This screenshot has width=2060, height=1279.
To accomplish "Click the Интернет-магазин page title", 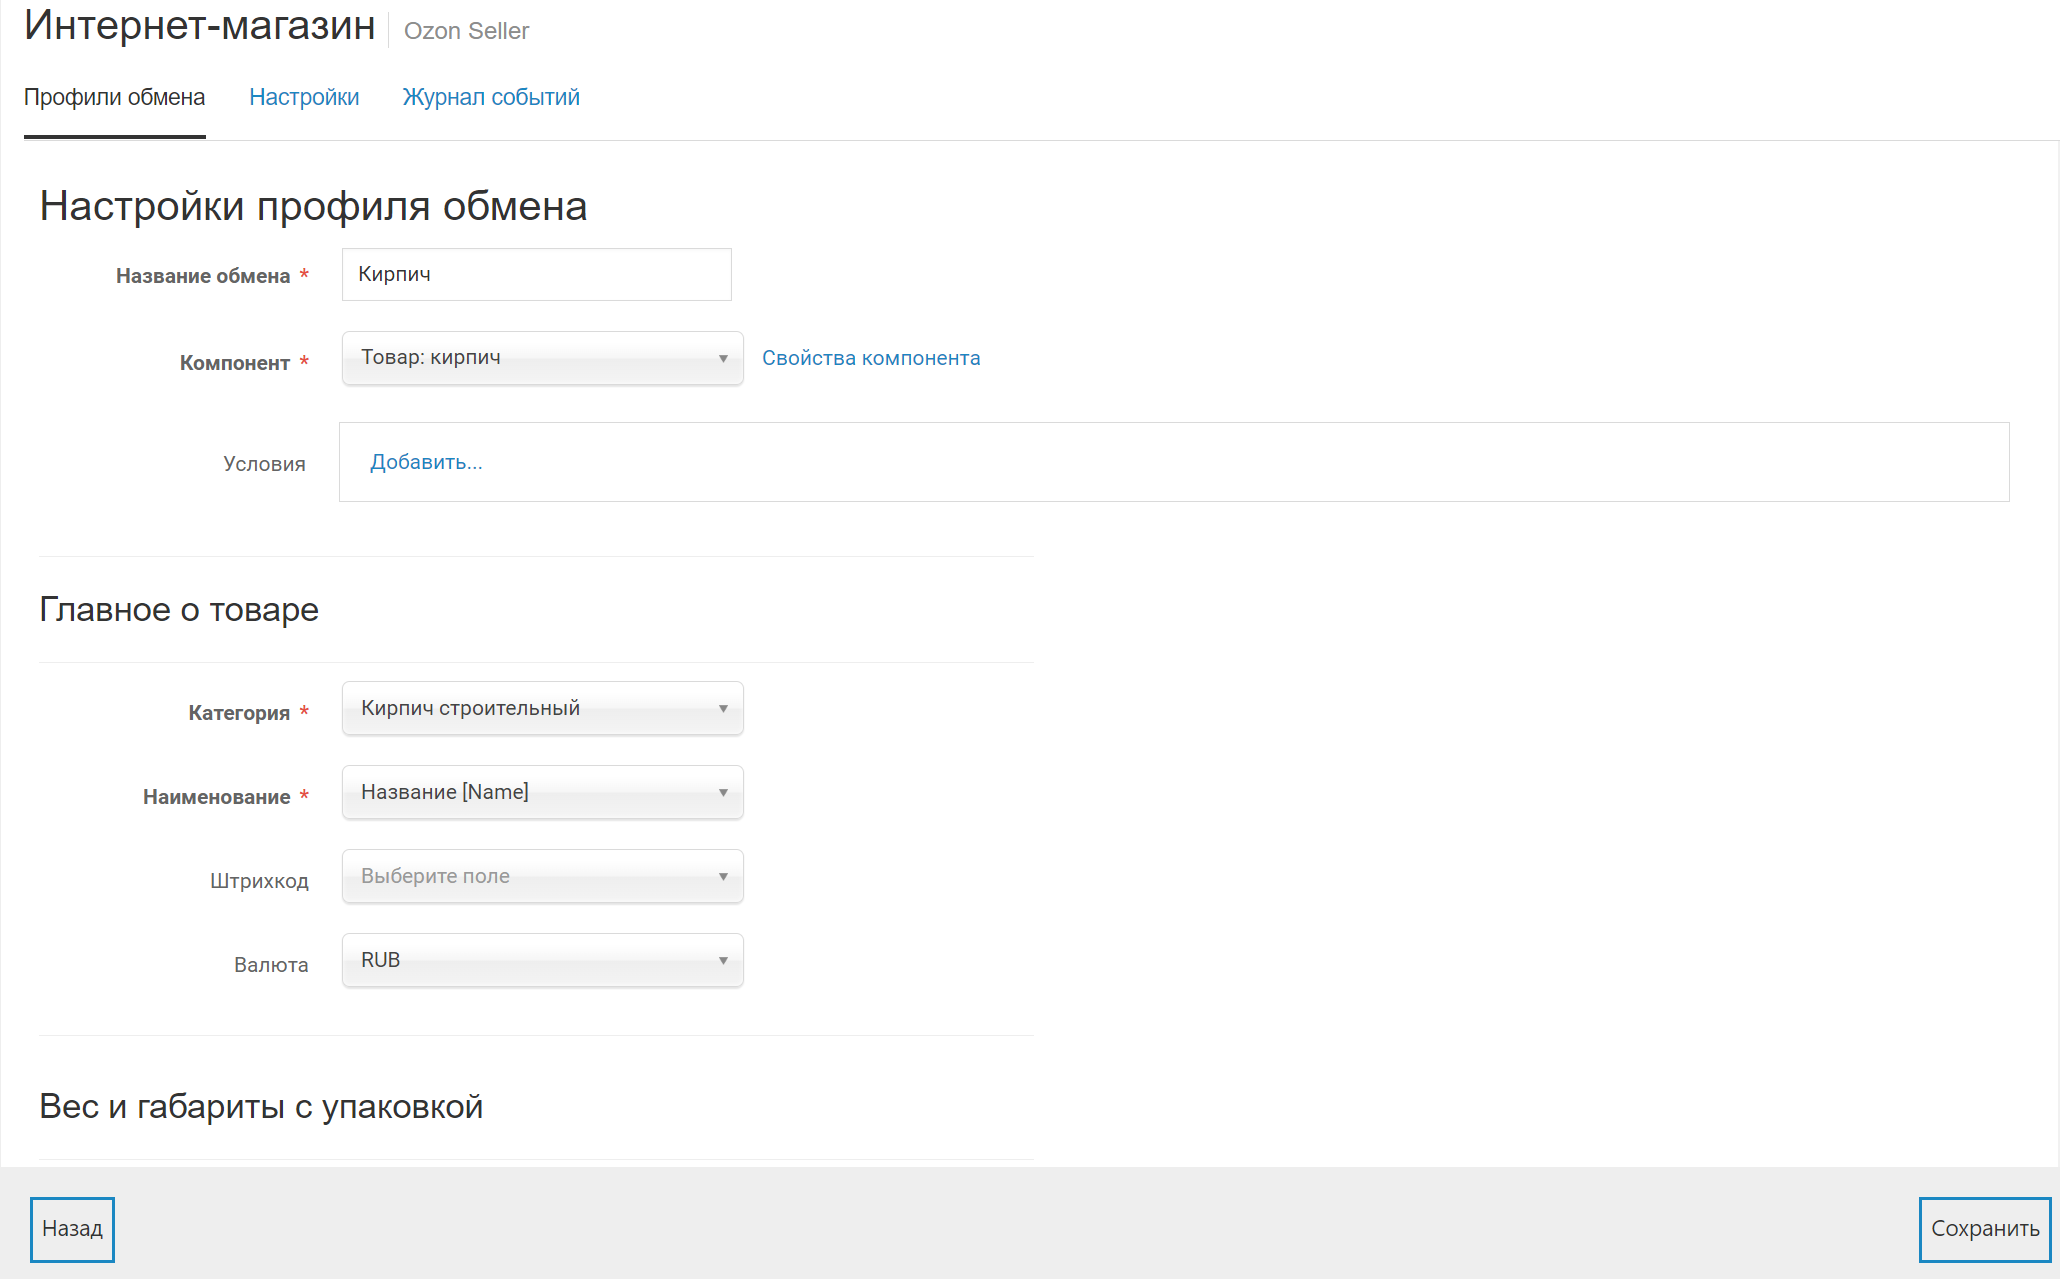I will pos(200,26).
